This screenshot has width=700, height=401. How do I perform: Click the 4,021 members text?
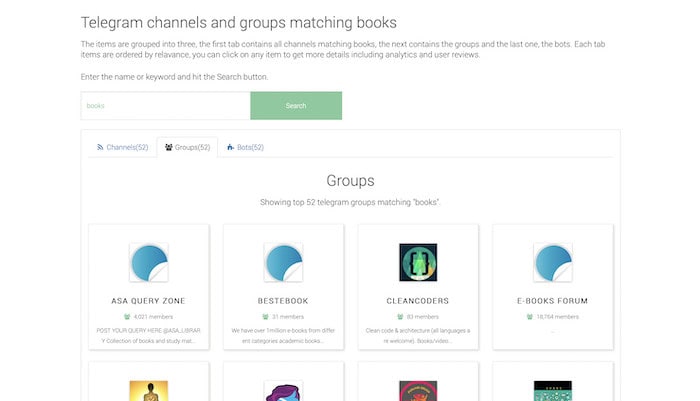click(x=153, y=317)
